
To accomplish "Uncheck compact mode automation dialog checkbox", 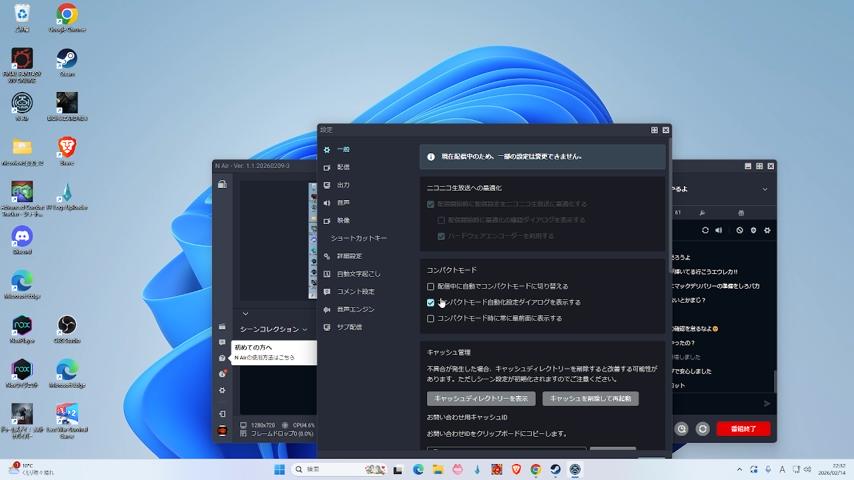I will 430,302.
